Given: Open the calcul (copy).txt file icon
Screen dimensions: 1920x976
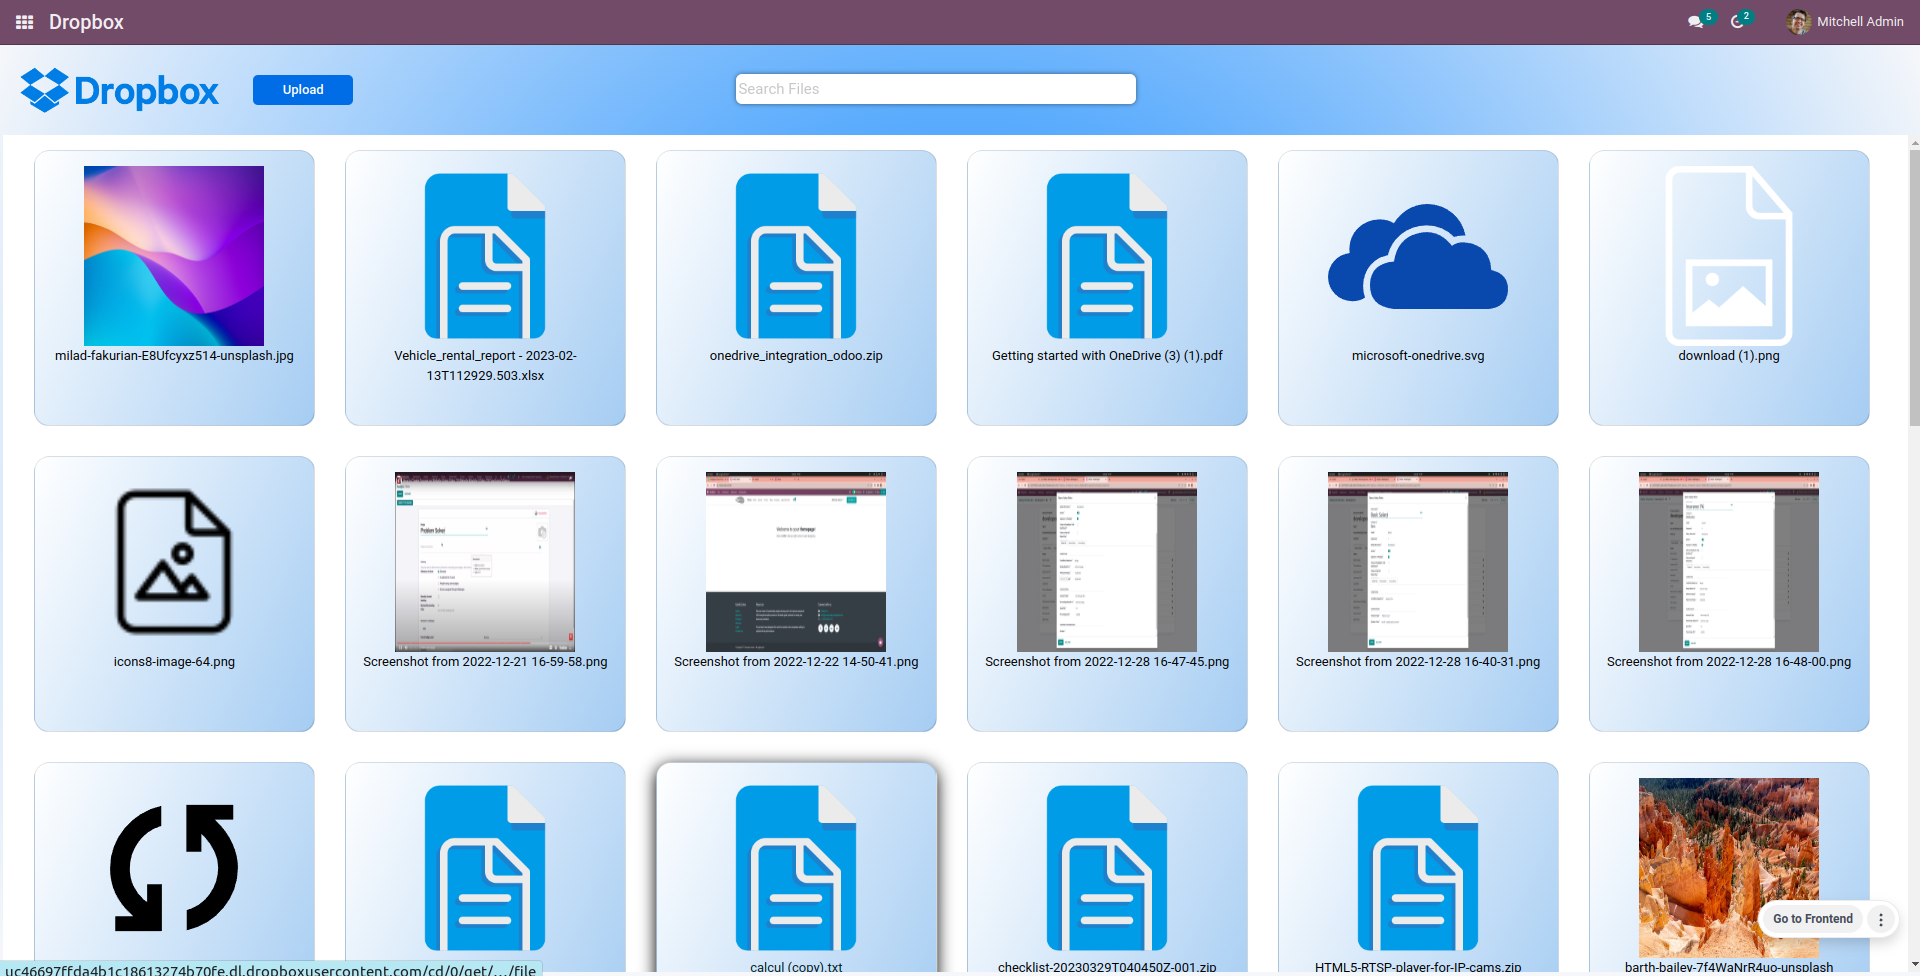Looking at the screenshot, I should tap(796, 868).
